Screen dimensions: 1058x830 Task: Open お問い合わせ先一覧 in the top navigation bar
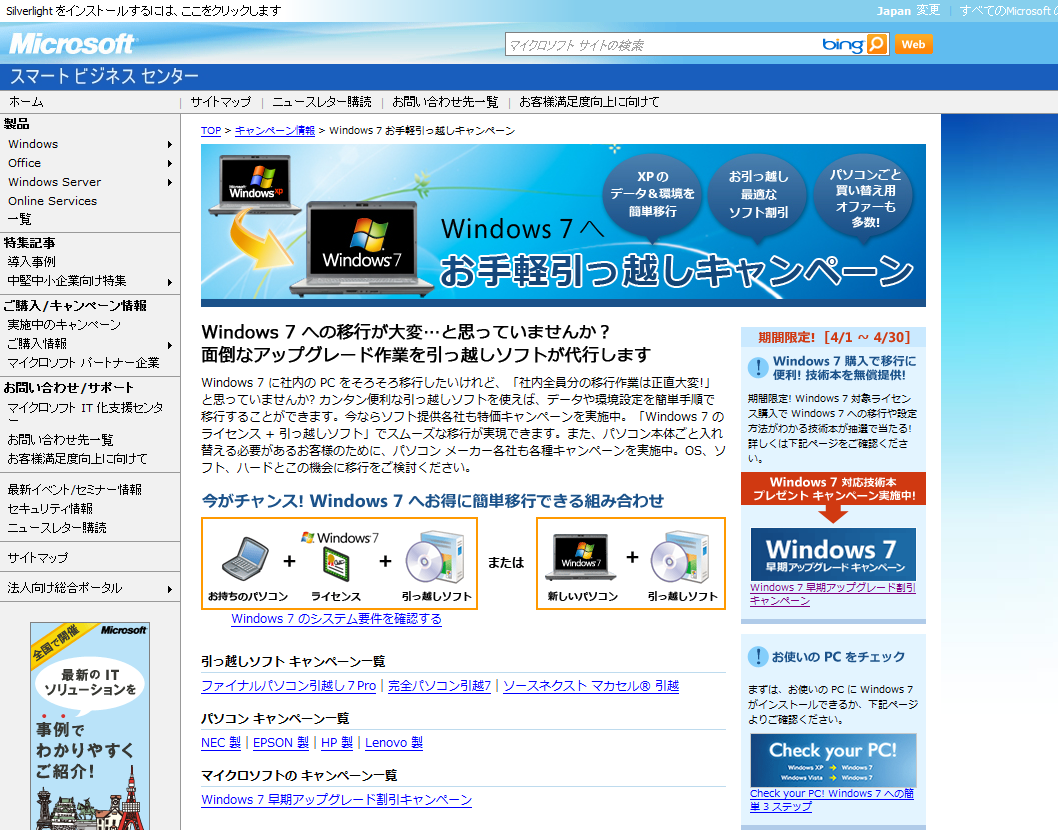445,102
